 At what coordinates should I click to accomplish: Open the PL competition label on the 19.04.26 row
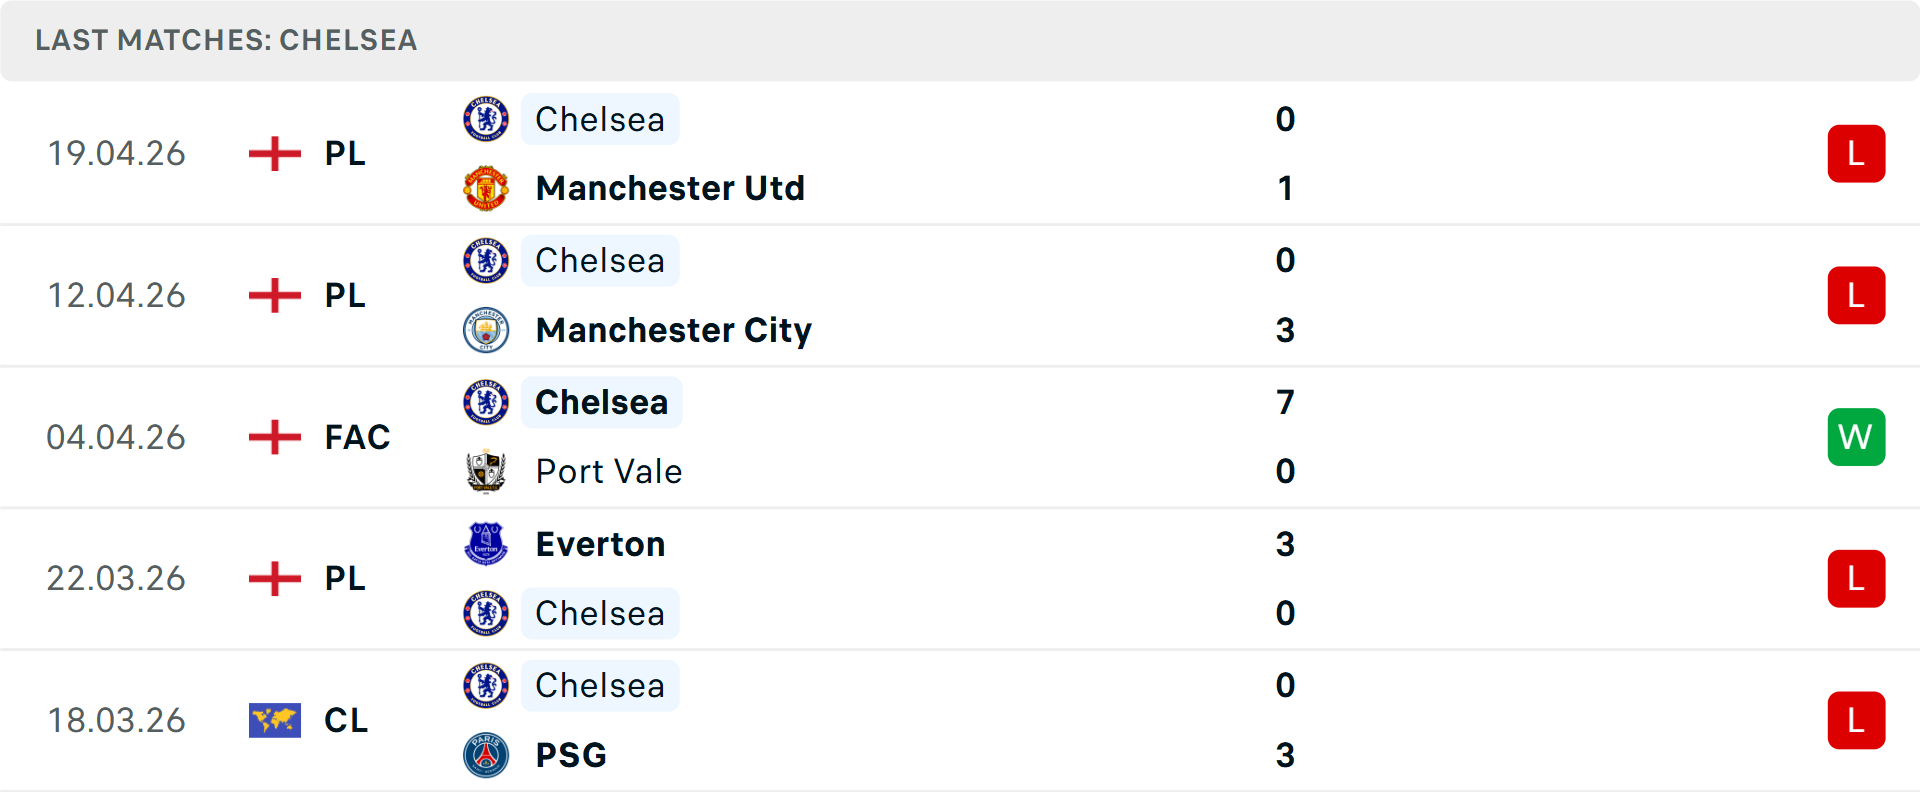(x=343, y=153)
